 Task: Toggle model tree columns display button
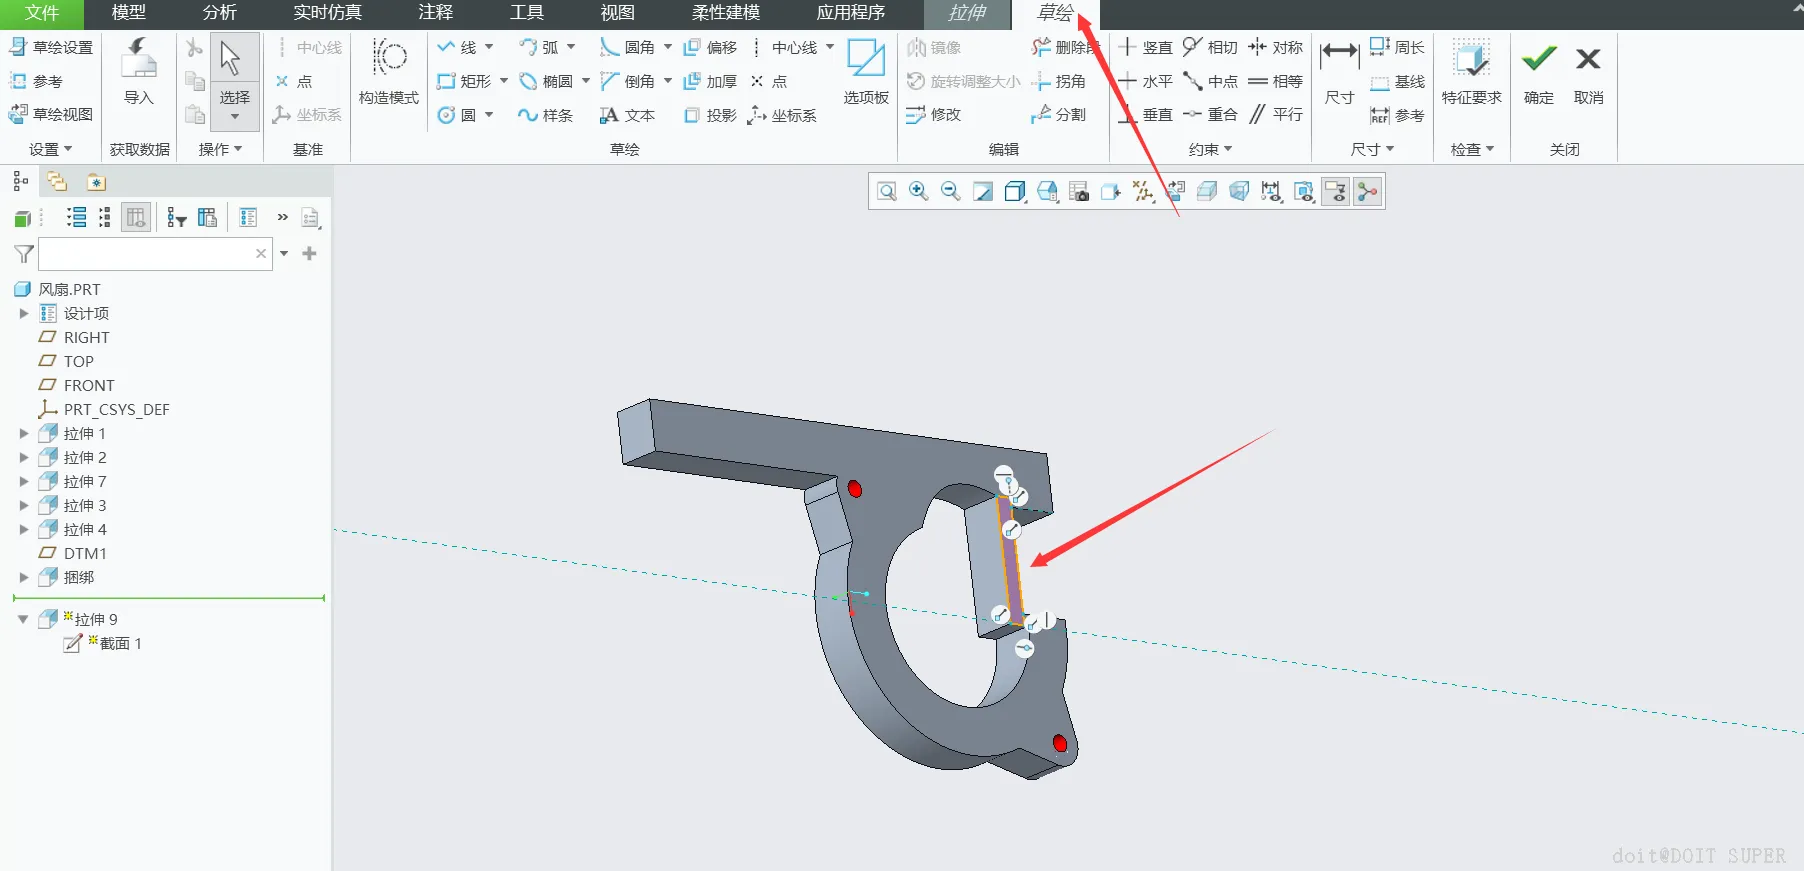pos(136,217)
